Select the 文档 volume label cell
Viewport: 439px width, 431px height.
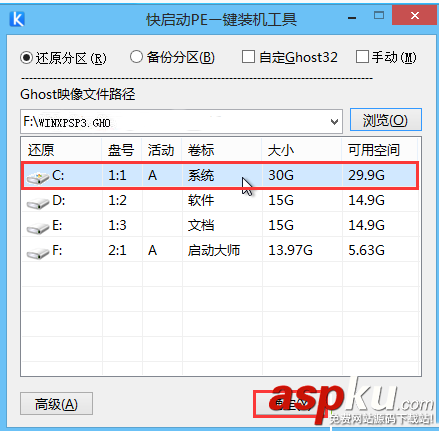click(x=201, y=226)
